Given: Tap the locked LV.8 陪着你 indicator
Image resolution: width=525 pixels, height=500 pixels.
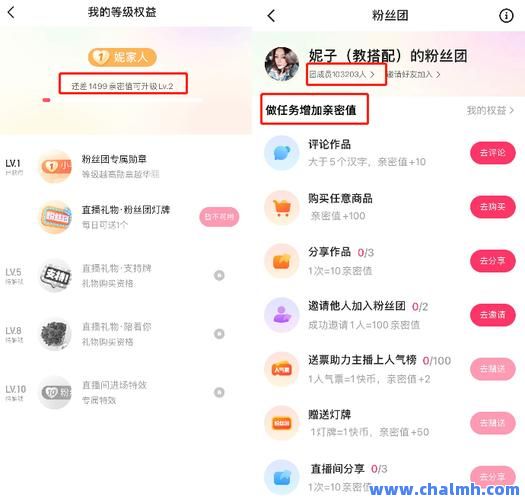Looking at the screenshot, I should tap(219, 334).
